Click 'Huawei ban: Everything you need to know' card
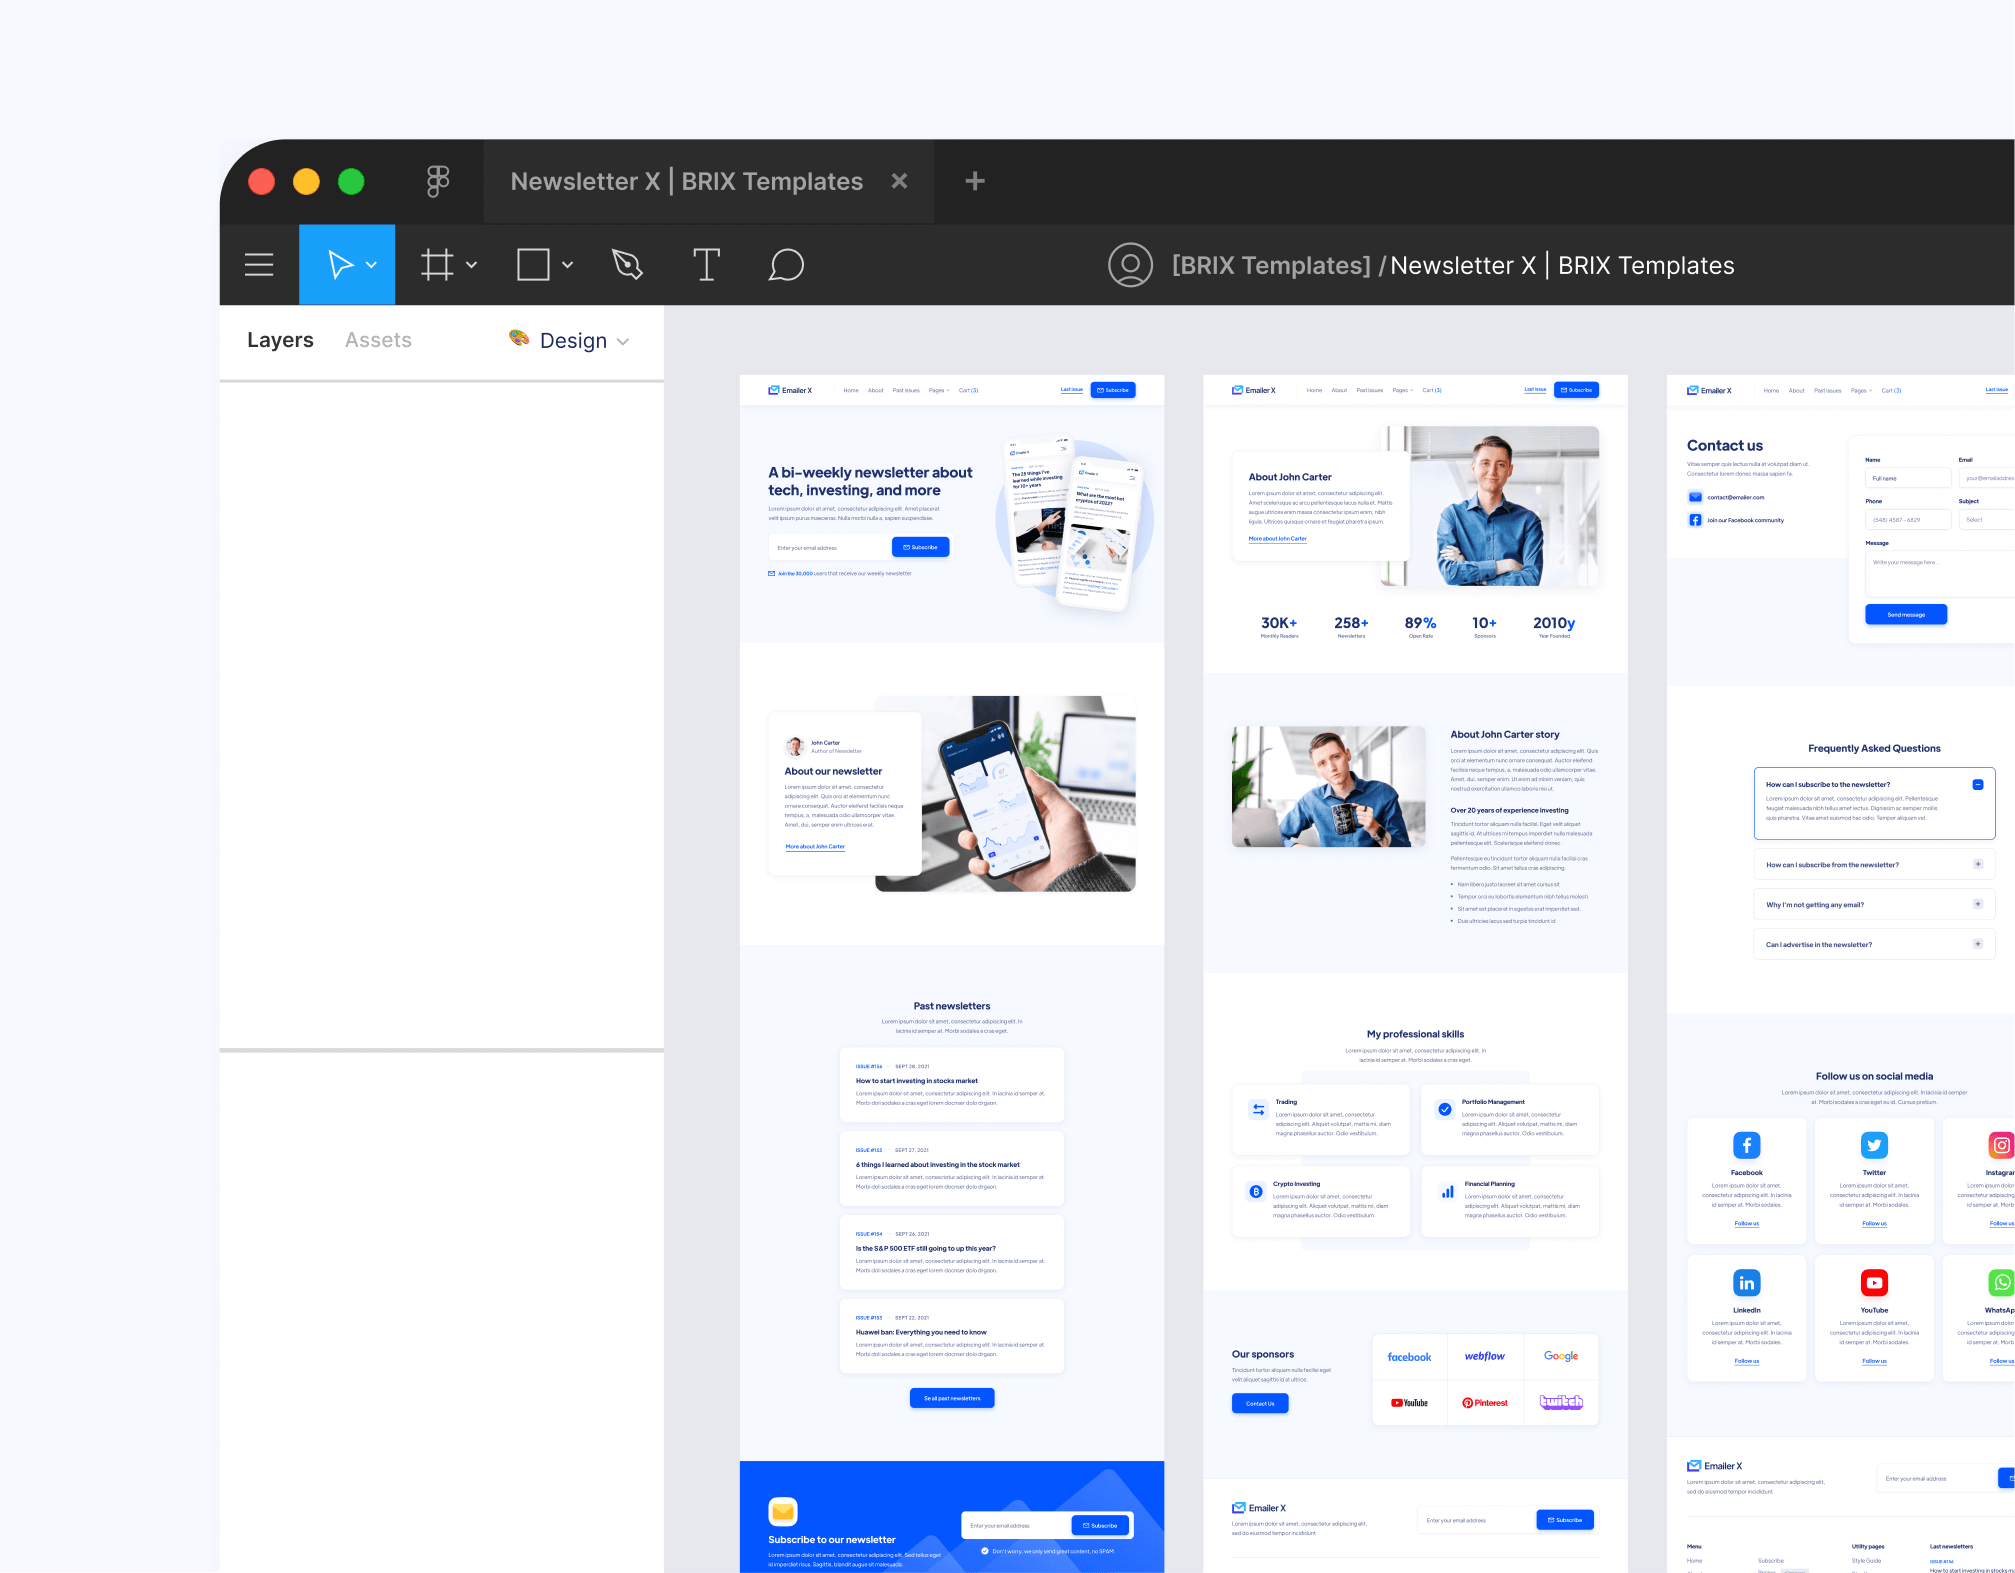Viewport: 2015px width, 1573px height. pyautogui.click(x=952, y=1337)
